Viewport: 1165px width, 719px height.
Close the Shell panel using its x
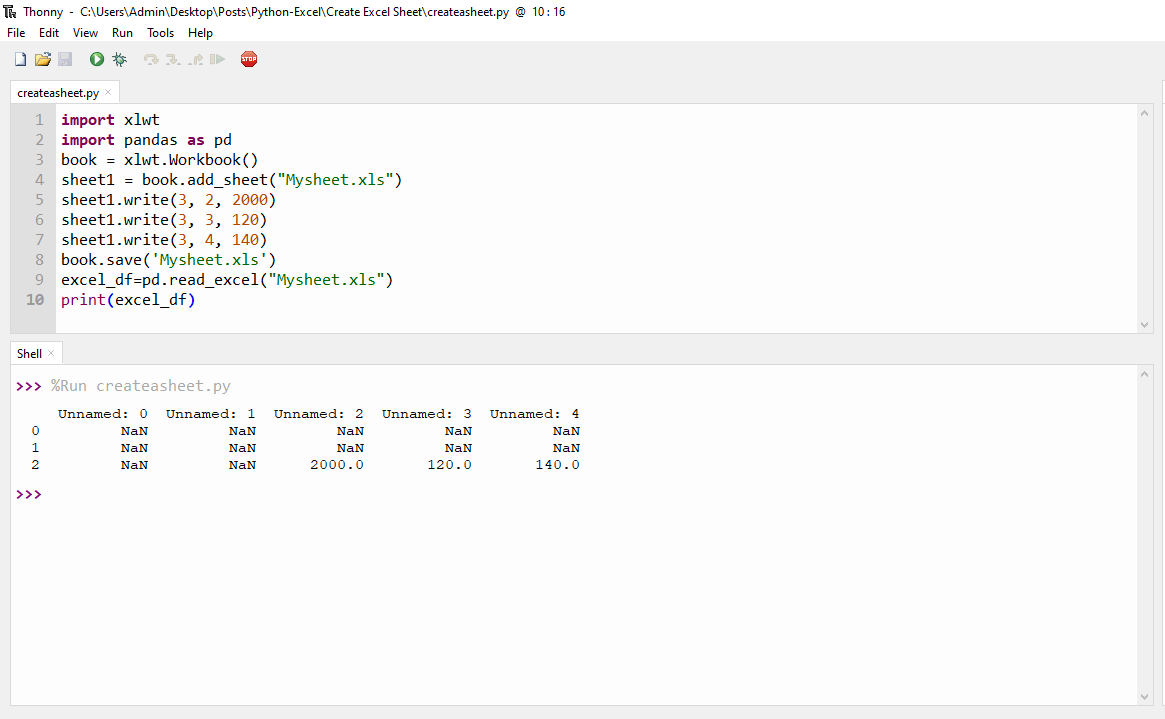coord(50,353)
